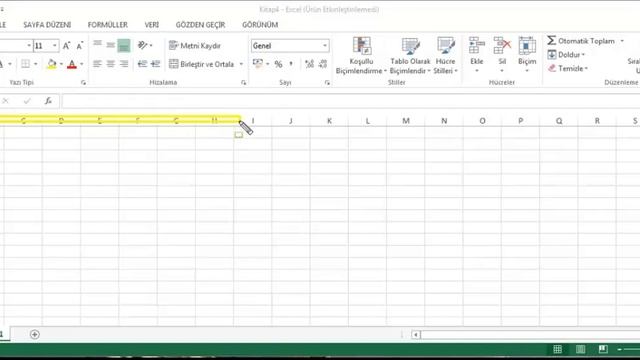
Task: Click Birleştir ve Ortala merge button
Action: [201, 64]
